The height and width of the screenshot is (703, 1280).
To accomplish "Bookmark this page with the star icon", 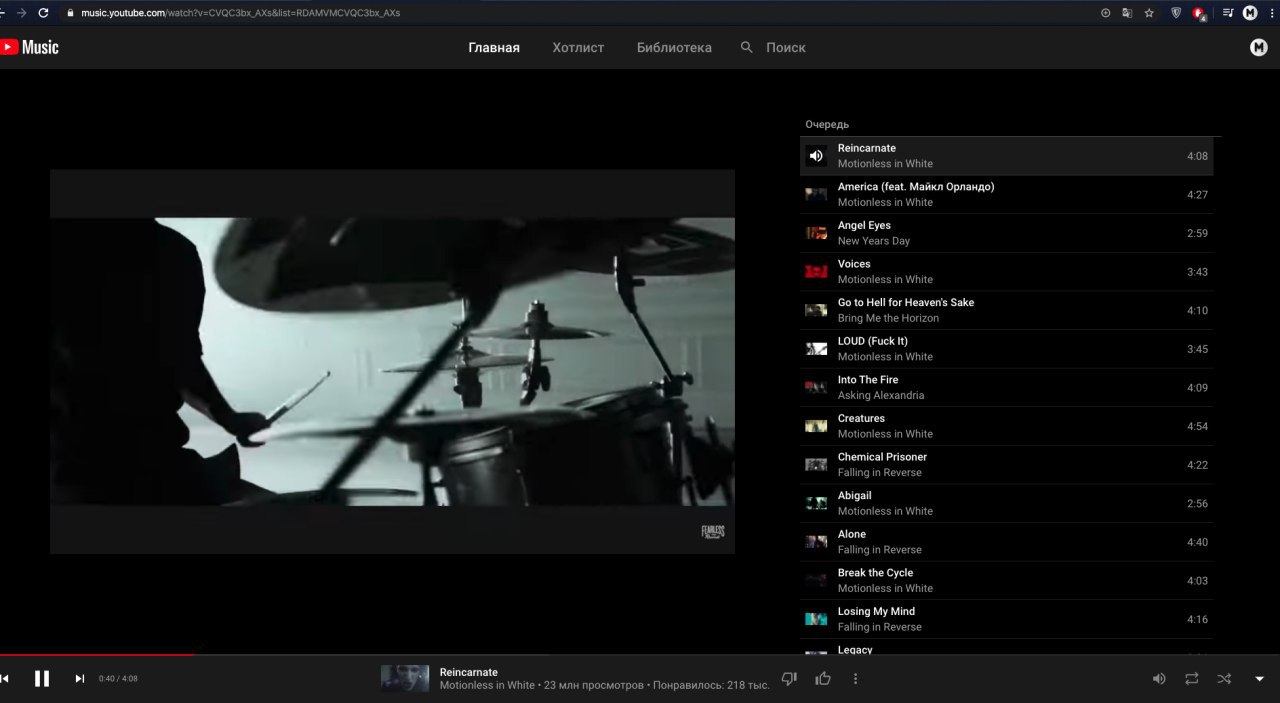I will click(1149, 13).
